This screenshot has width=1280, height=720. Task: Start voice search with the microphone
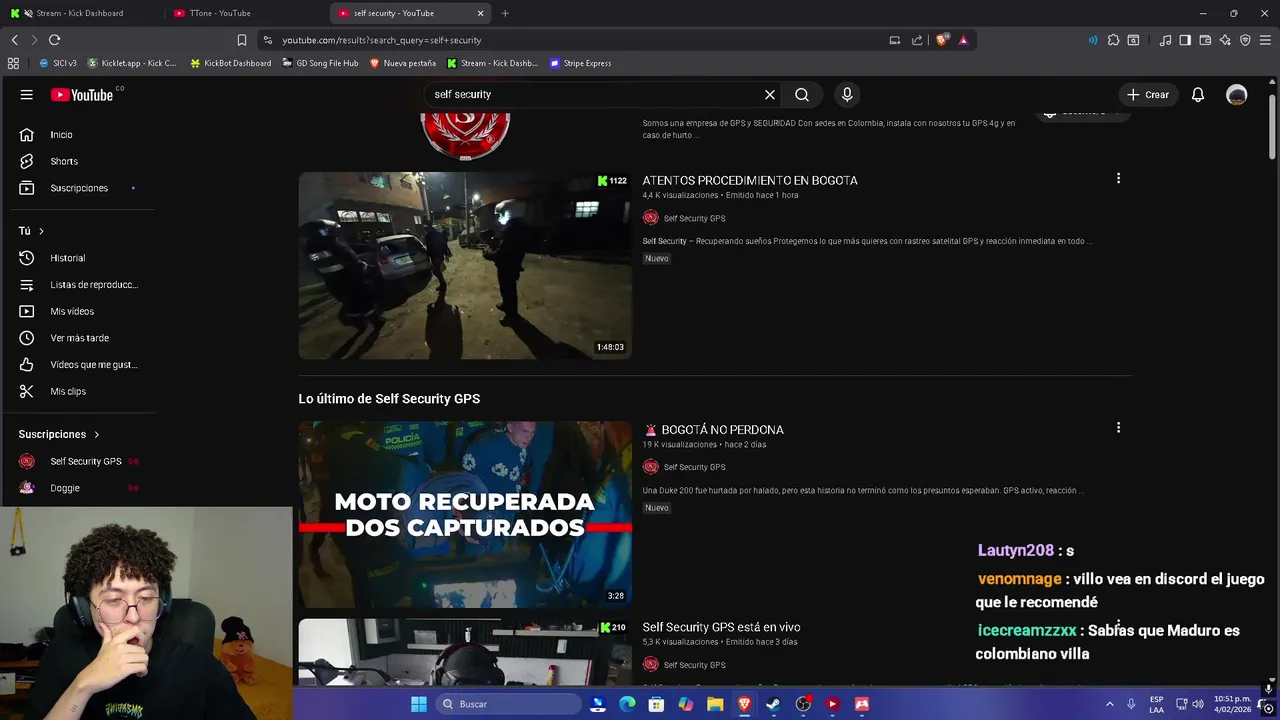[x=847, y=94]
